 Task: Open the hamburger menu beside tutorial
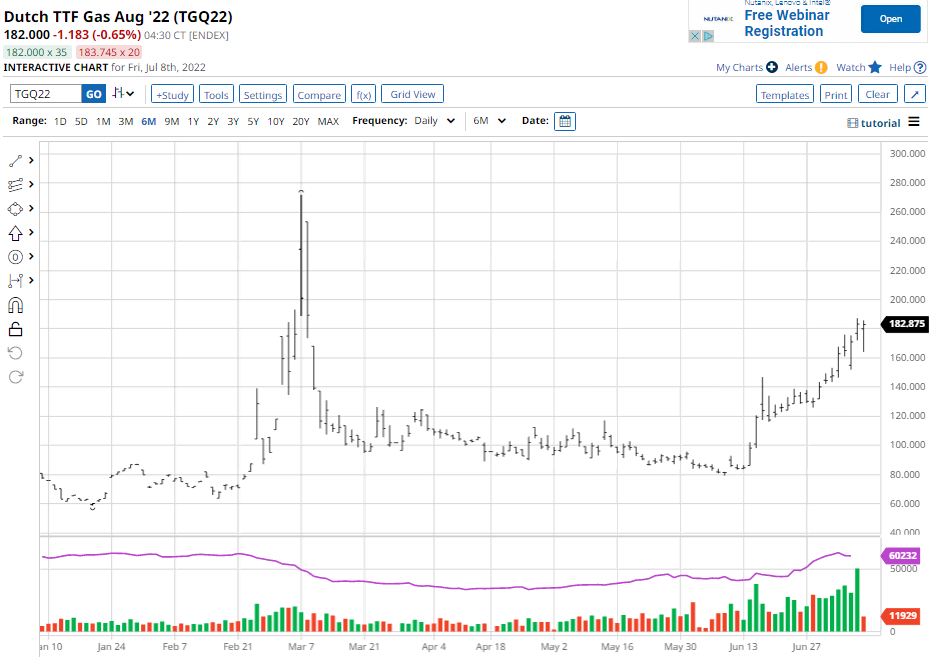tap(913, 122)
